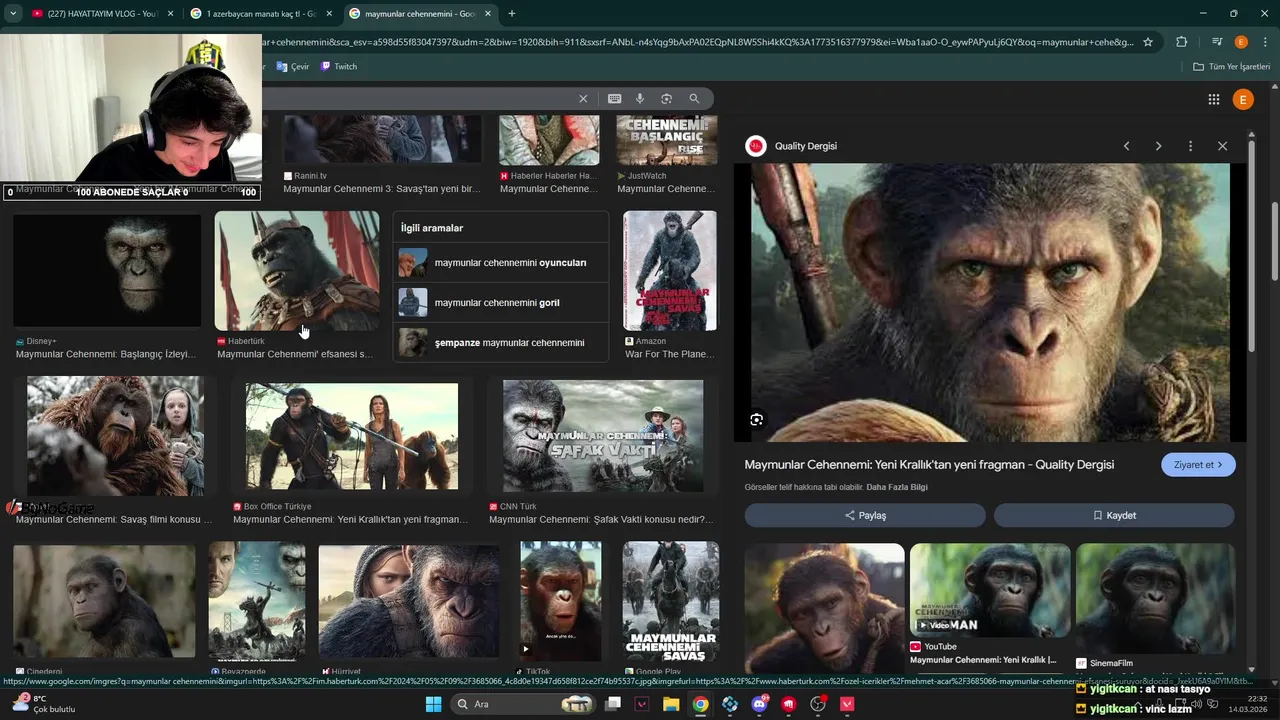This screenshot has width=1280, height=720.
Task: Select maymunlar cehennemini Google tab
Action: (420, 14)
